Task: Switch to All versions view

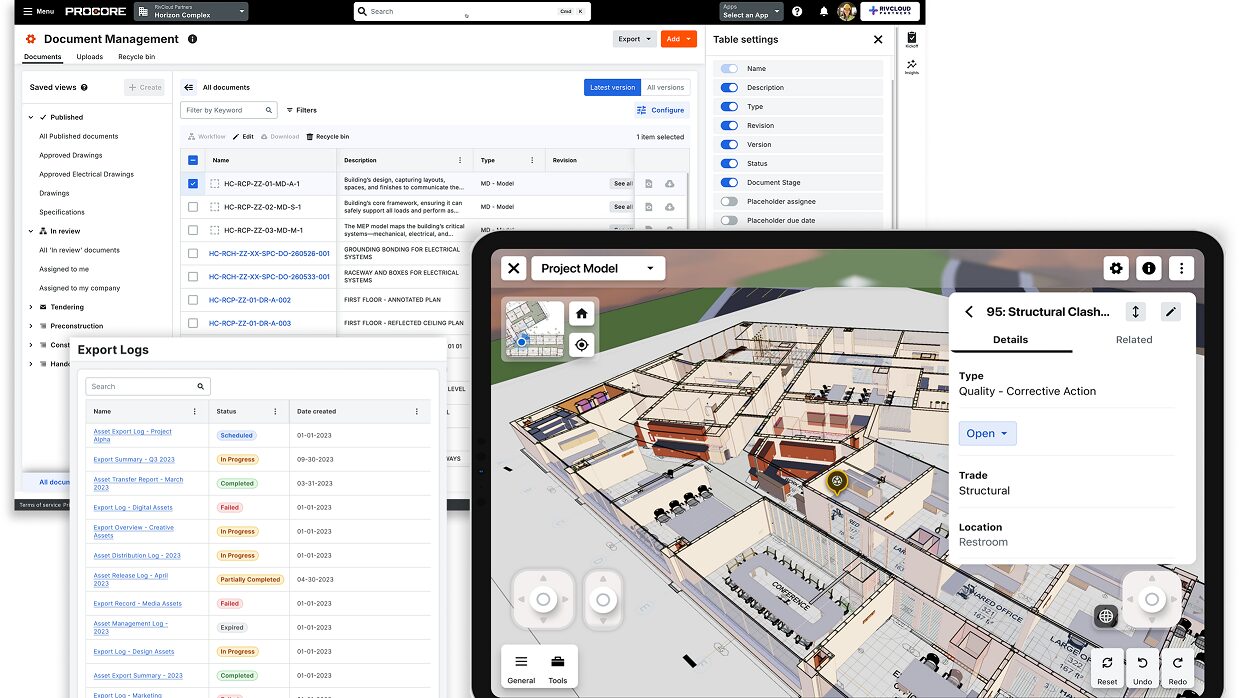Action: tap(666, 88)
